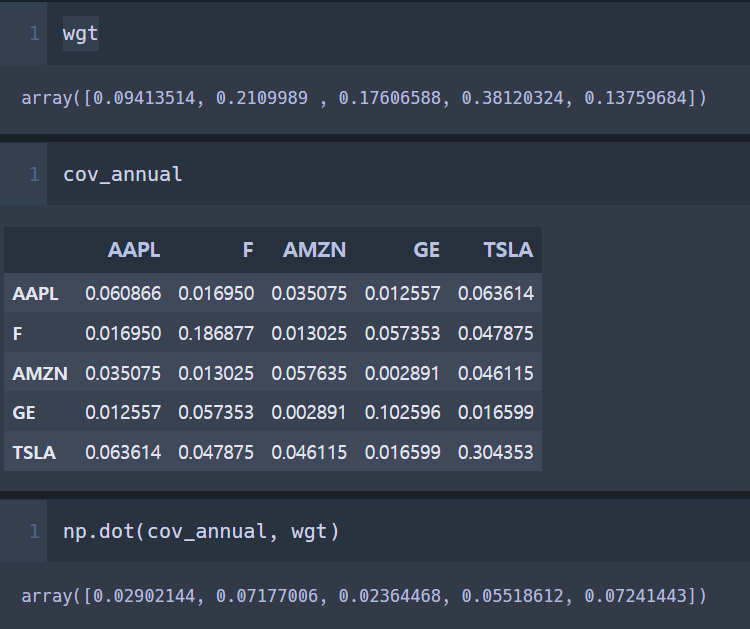
Task: Select GE variance cell 0.102596
Action: [402, 412]
